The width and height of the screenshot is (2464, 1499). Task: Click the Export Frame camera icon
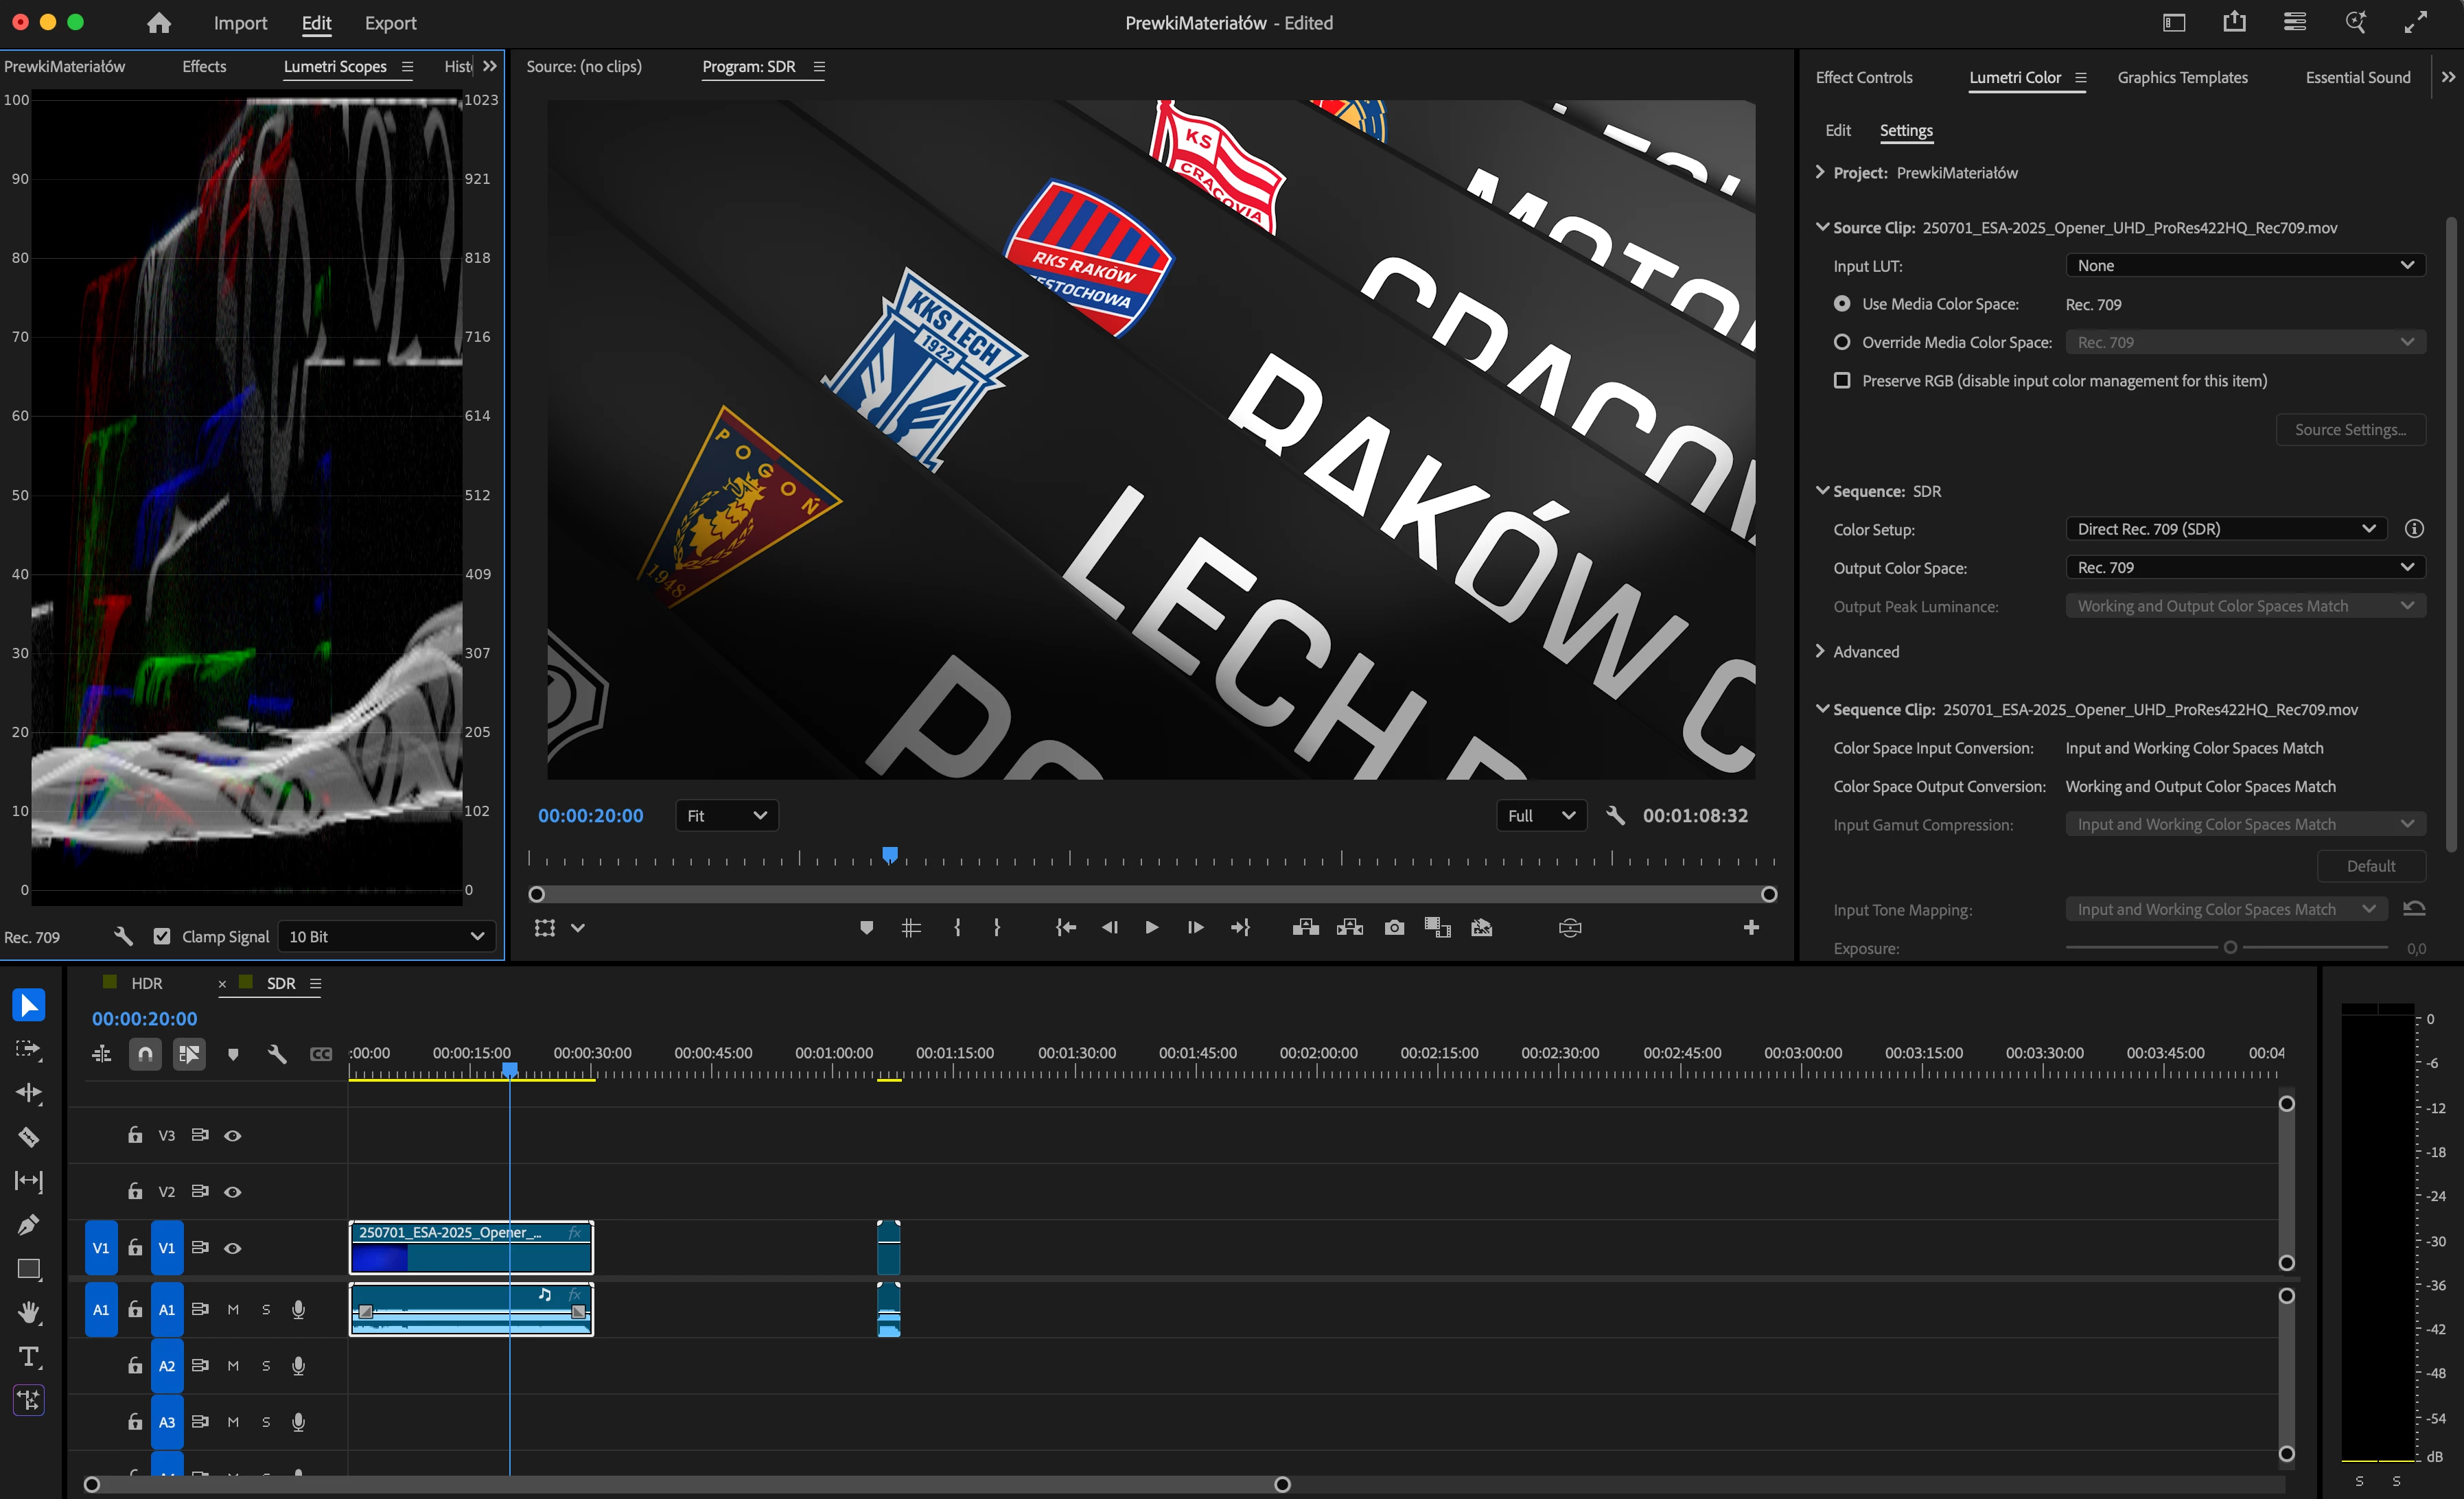(x=1394, y=928)
